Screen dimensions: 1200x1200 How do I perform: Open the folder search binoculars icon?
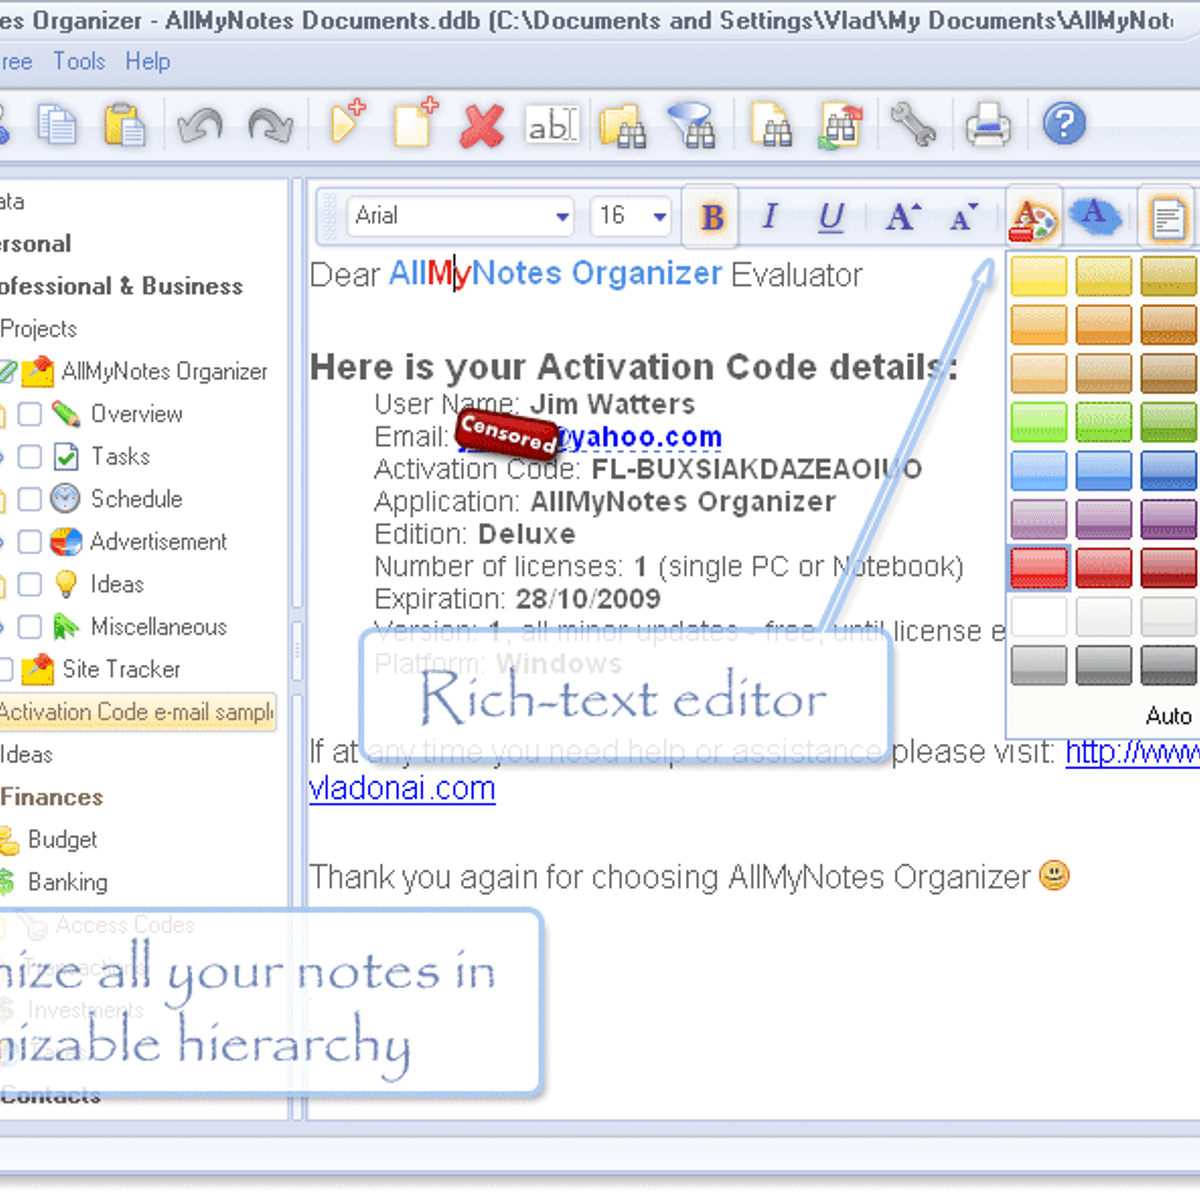622,126
